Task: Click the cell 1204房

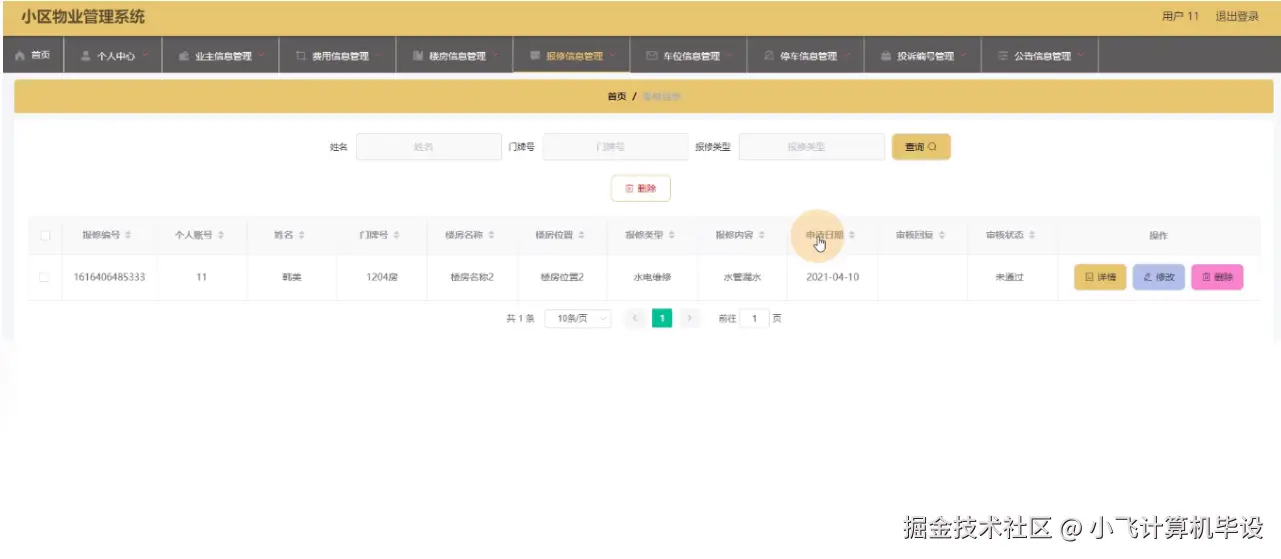Action: 382,277
